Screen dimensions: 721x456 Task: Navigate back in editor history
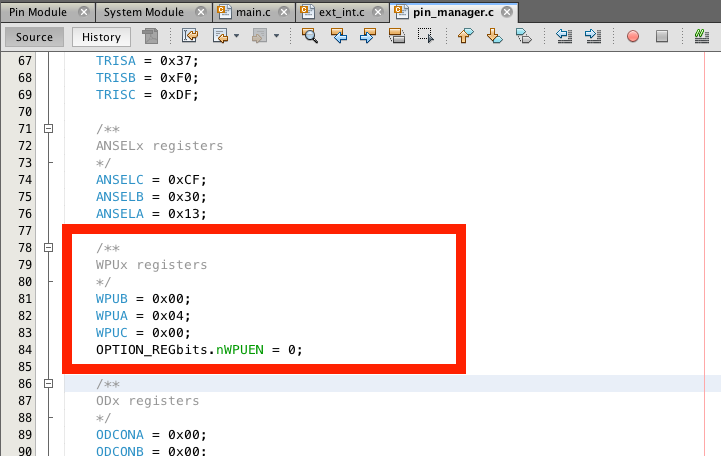[x=220, y=36]
